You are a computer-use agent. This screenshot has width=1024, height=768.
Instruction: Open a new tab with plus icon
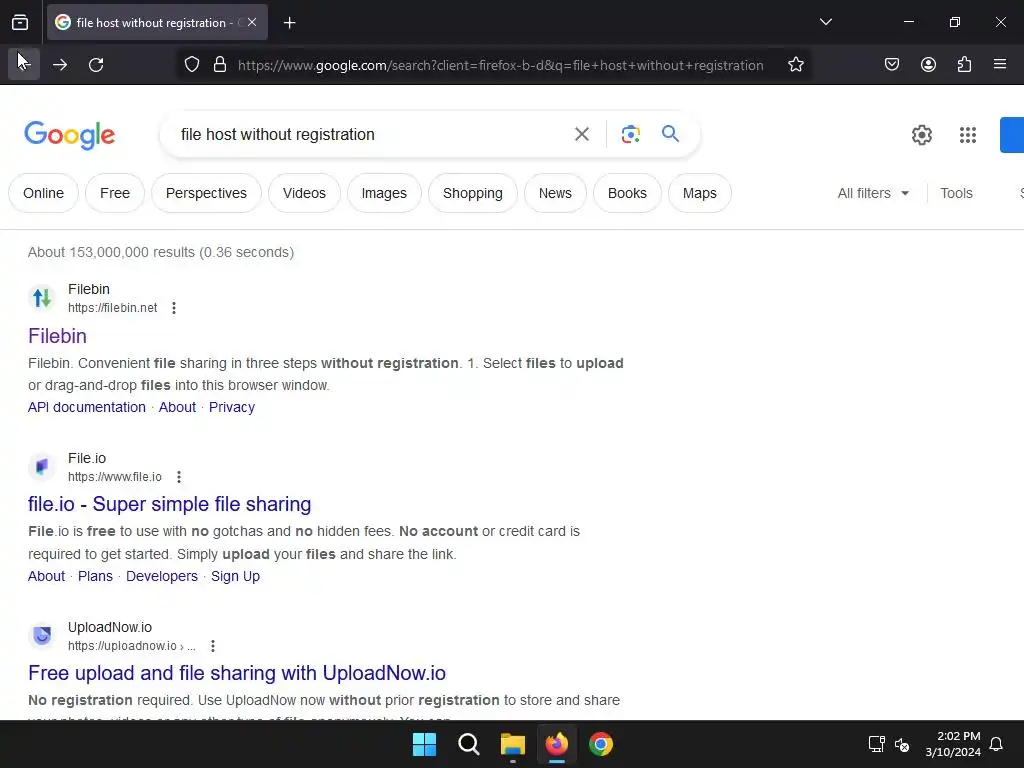(x=289, y=23)
